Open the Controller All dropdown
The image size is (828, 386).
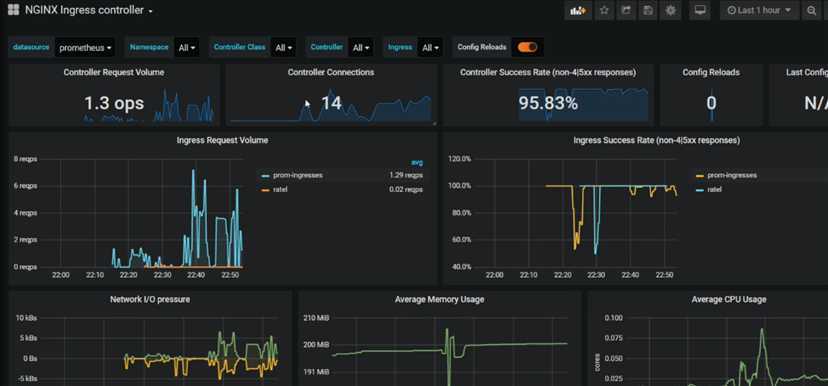361,48
